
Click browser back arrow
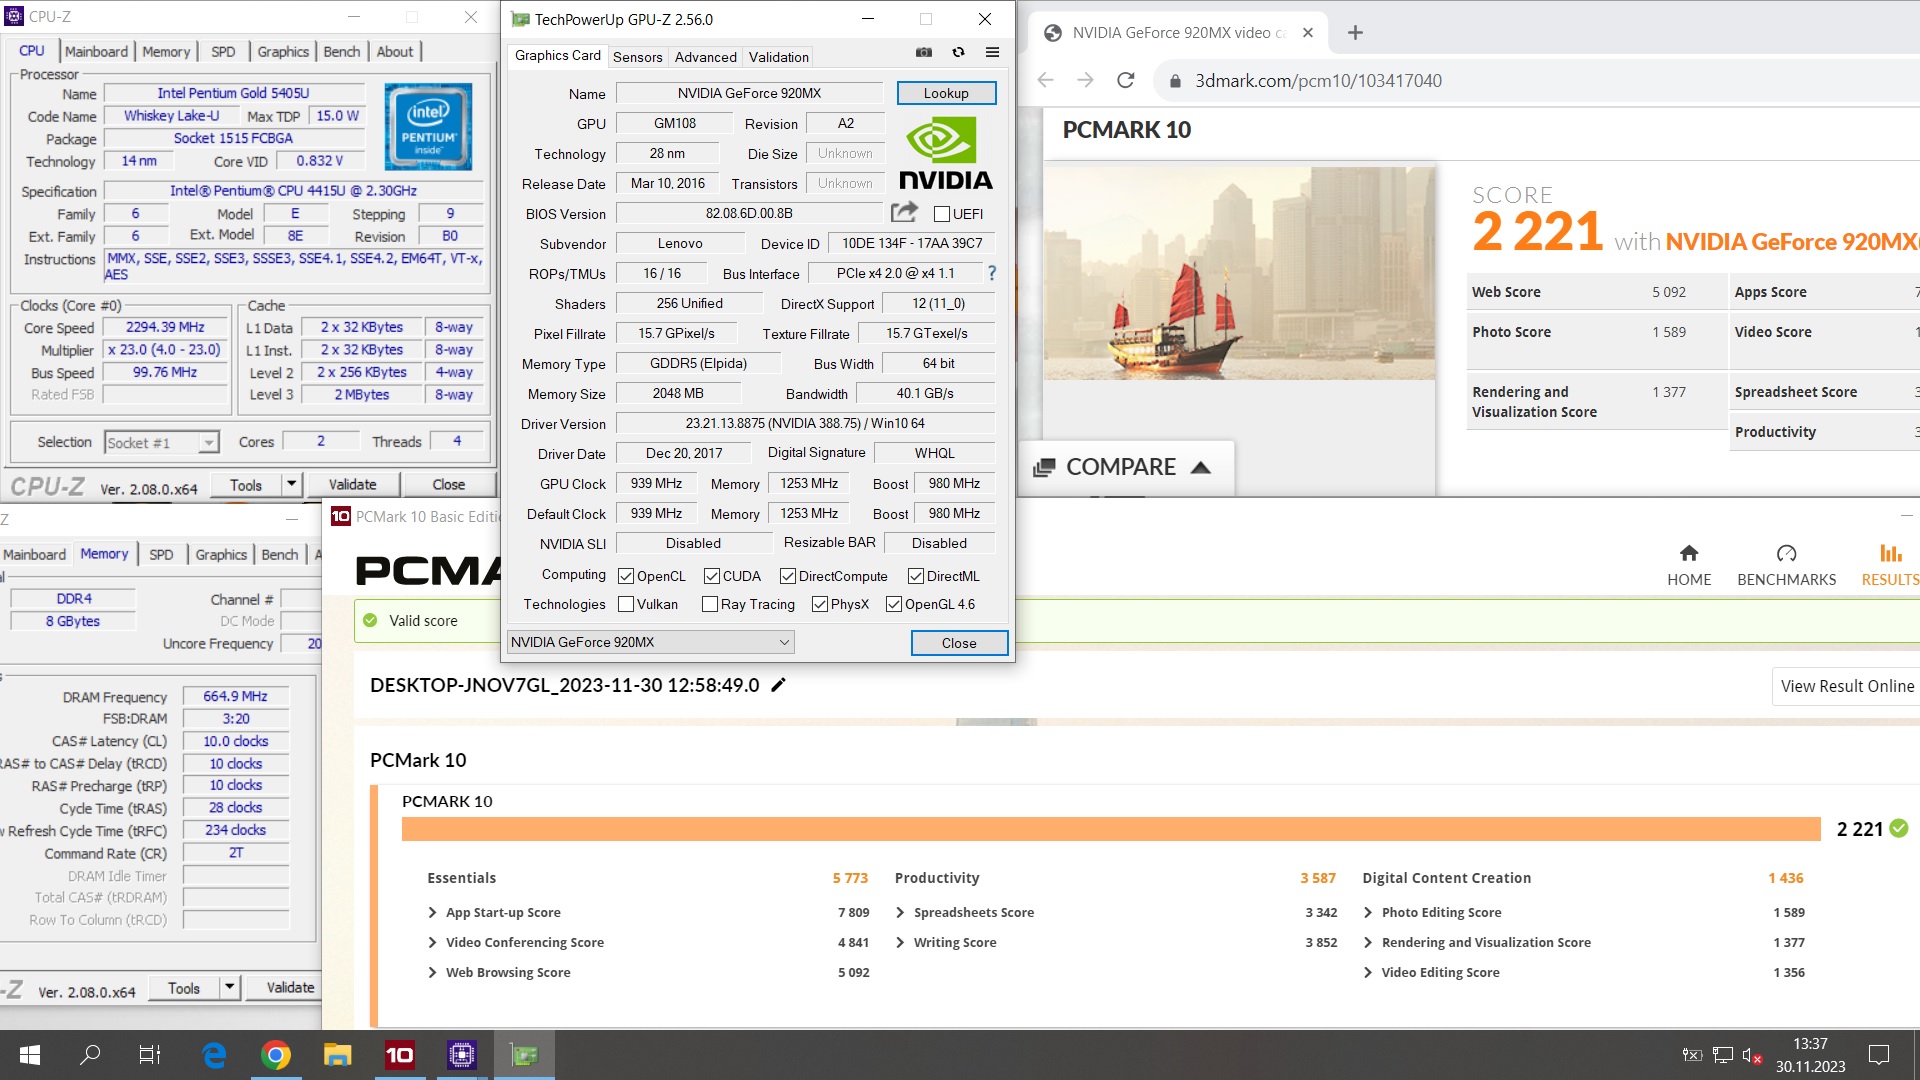coord(1045,80)
